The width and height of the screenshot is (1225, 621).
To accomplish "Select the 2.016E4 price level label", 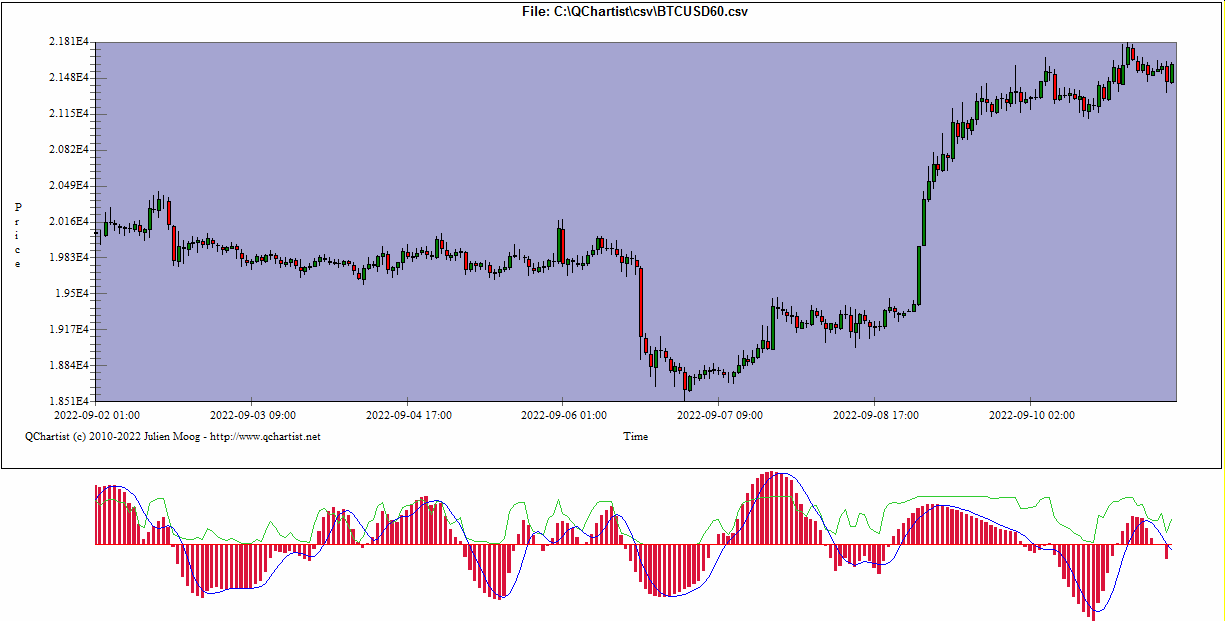I will point(68,221).
